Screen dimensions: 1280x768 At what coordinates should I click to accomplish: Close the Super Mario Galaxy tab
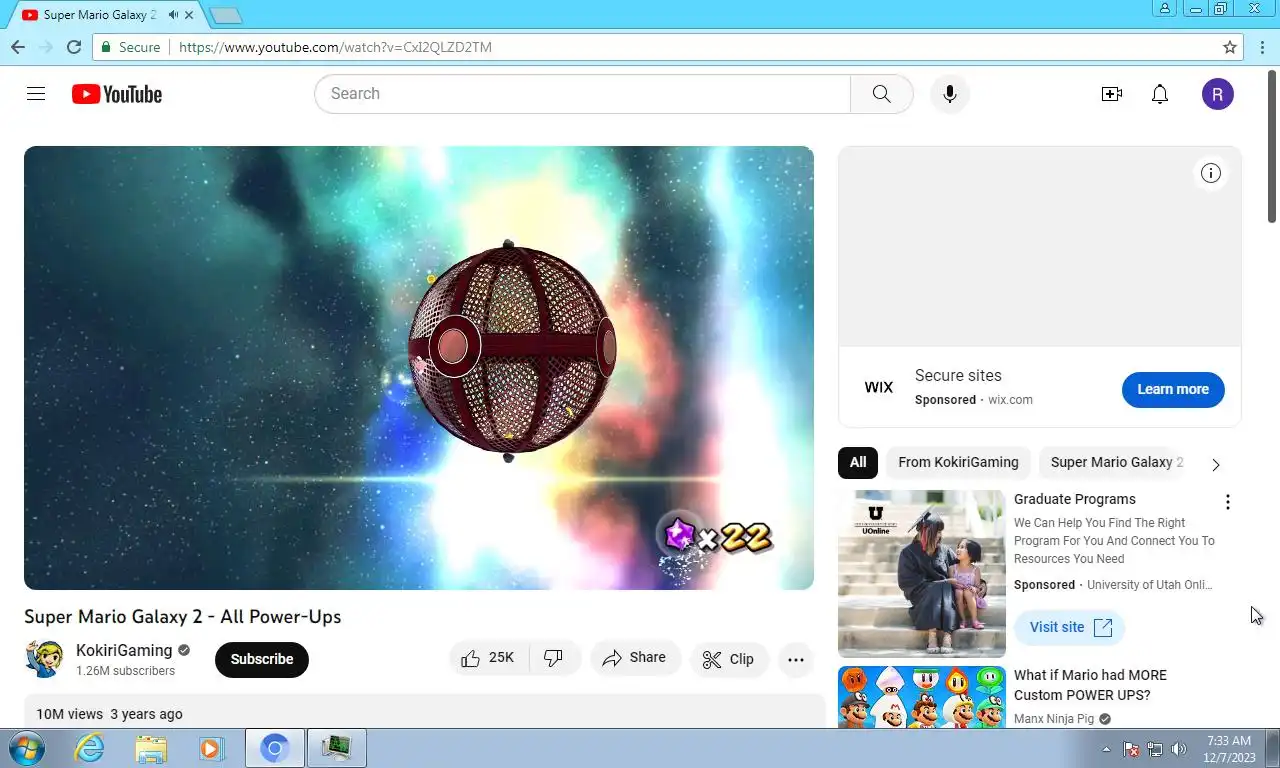(x=189, y=15)
